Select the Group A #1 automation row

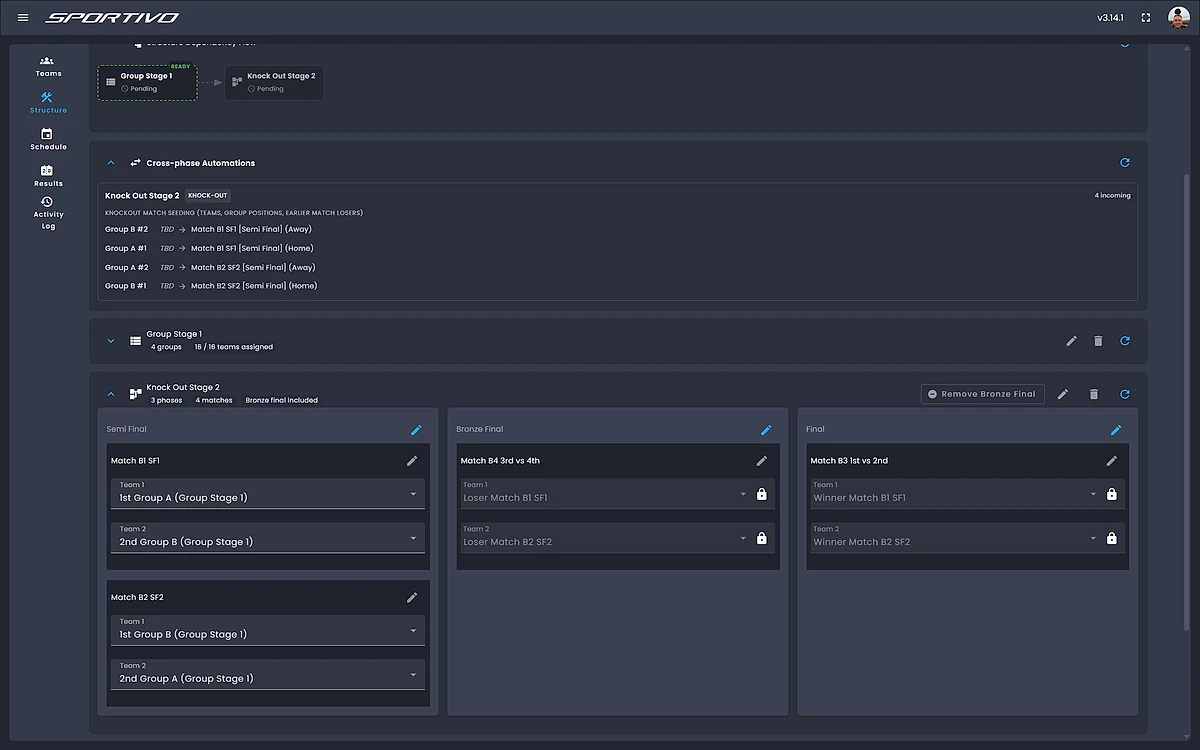tap(209, 249)
